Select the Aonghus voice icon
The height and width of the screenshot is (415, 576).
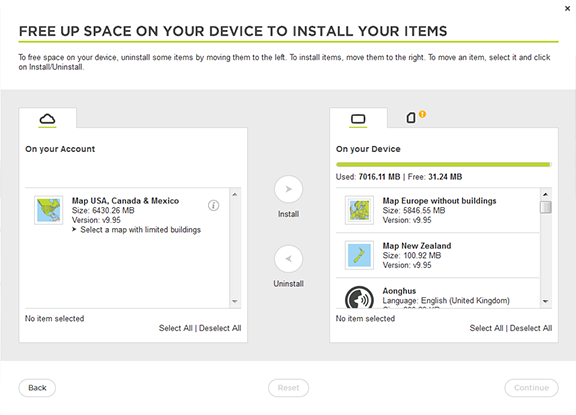359,298
